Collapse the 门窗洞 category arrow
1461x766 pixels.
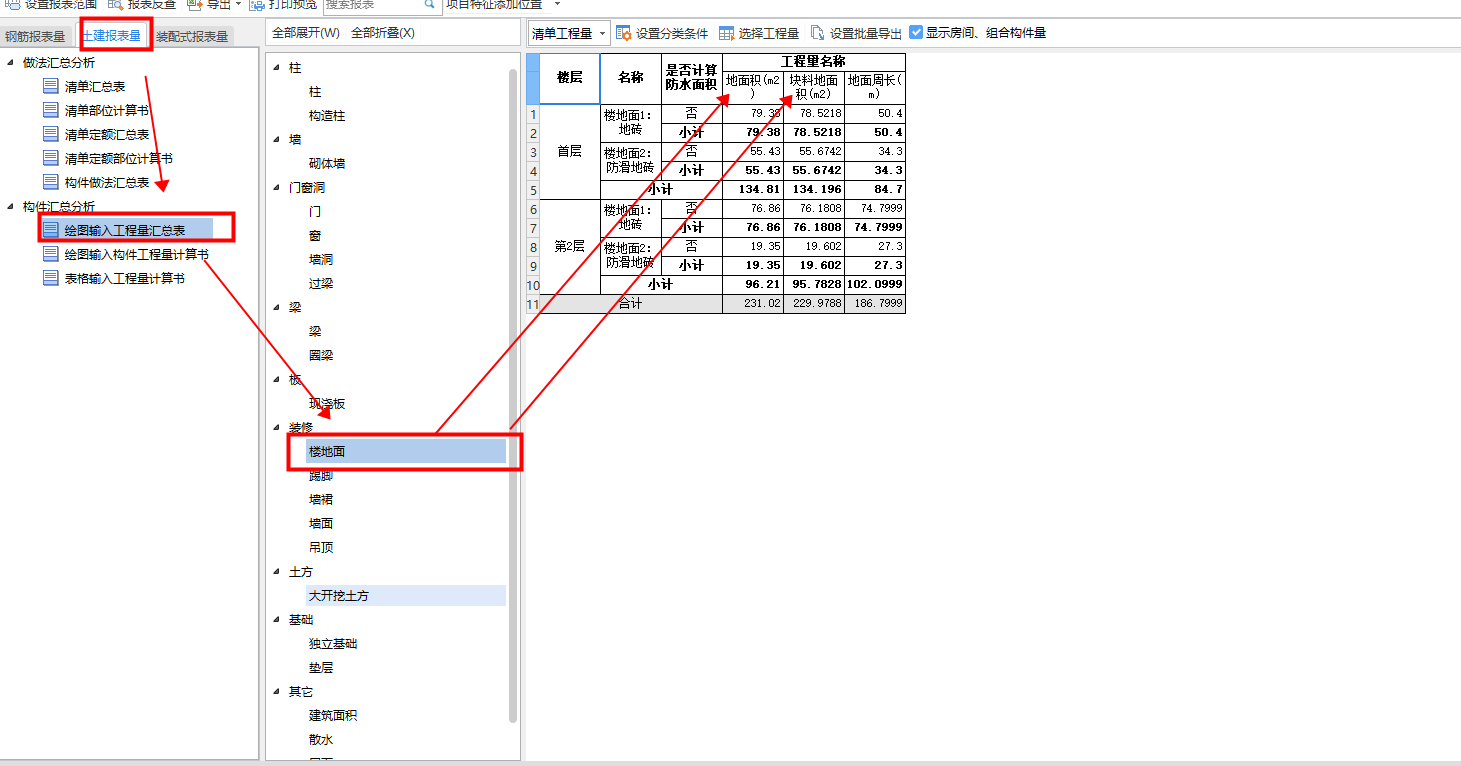click(x=277, y=188)
